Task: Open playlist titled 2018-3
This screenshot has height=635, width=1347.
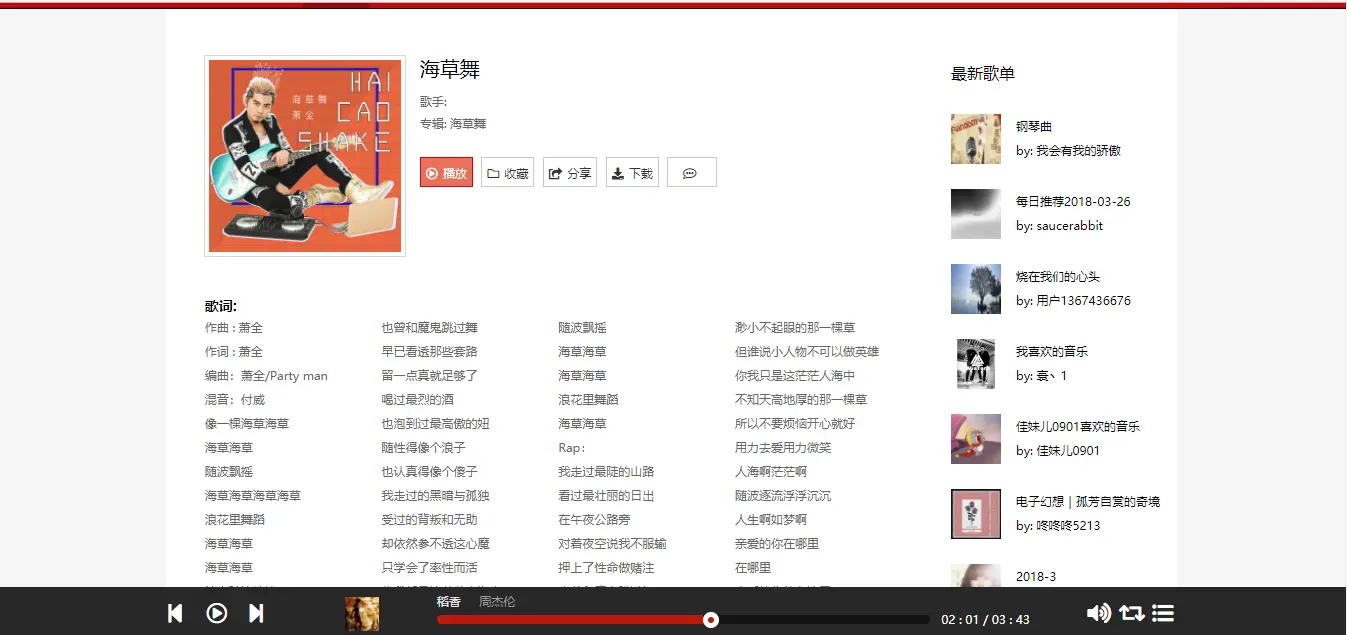Action: point(1036,577)
